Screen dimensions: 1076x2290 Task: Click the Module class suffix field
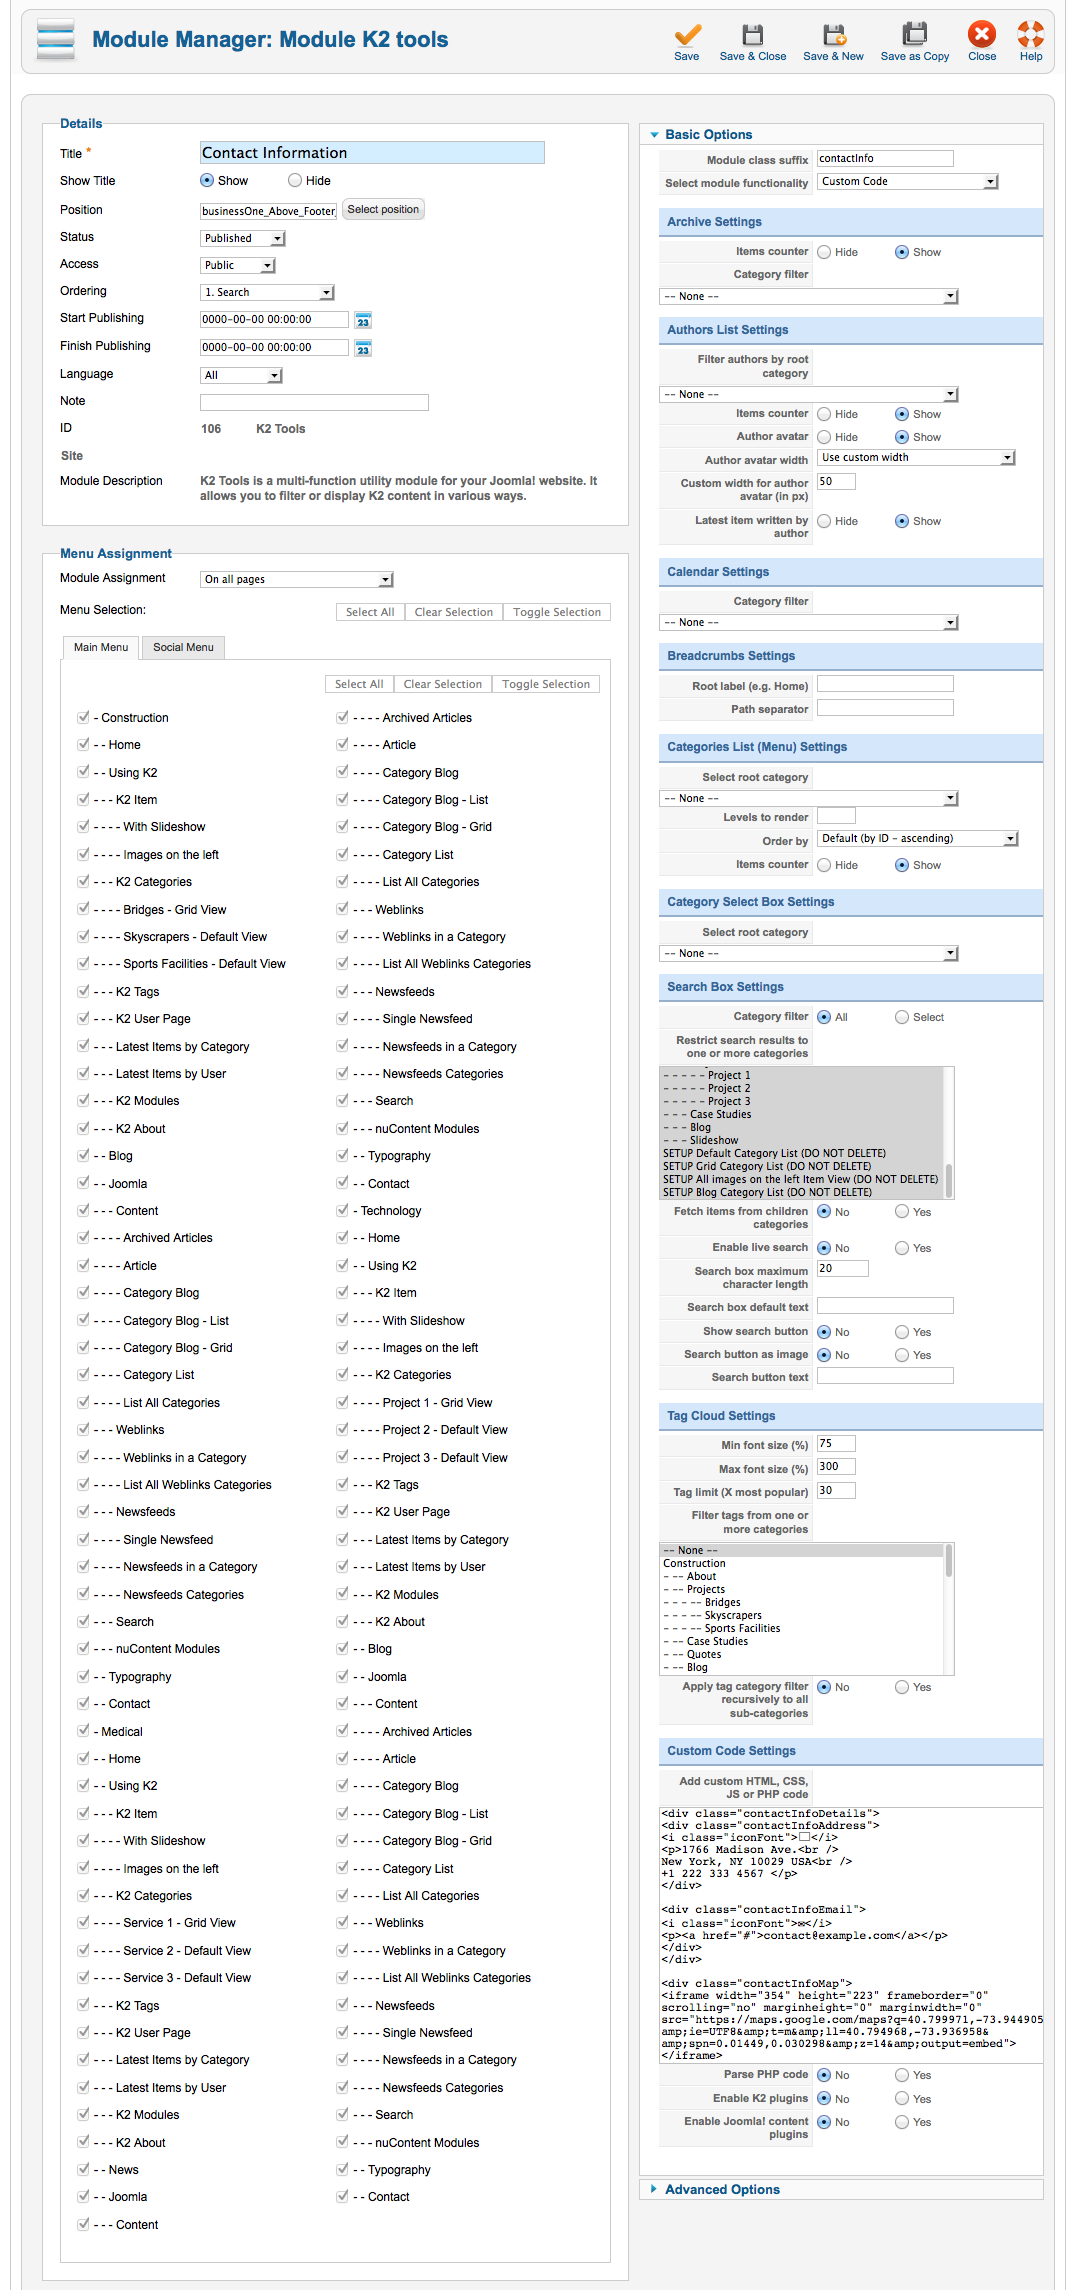pyautogui.click(x=885, y=158)
